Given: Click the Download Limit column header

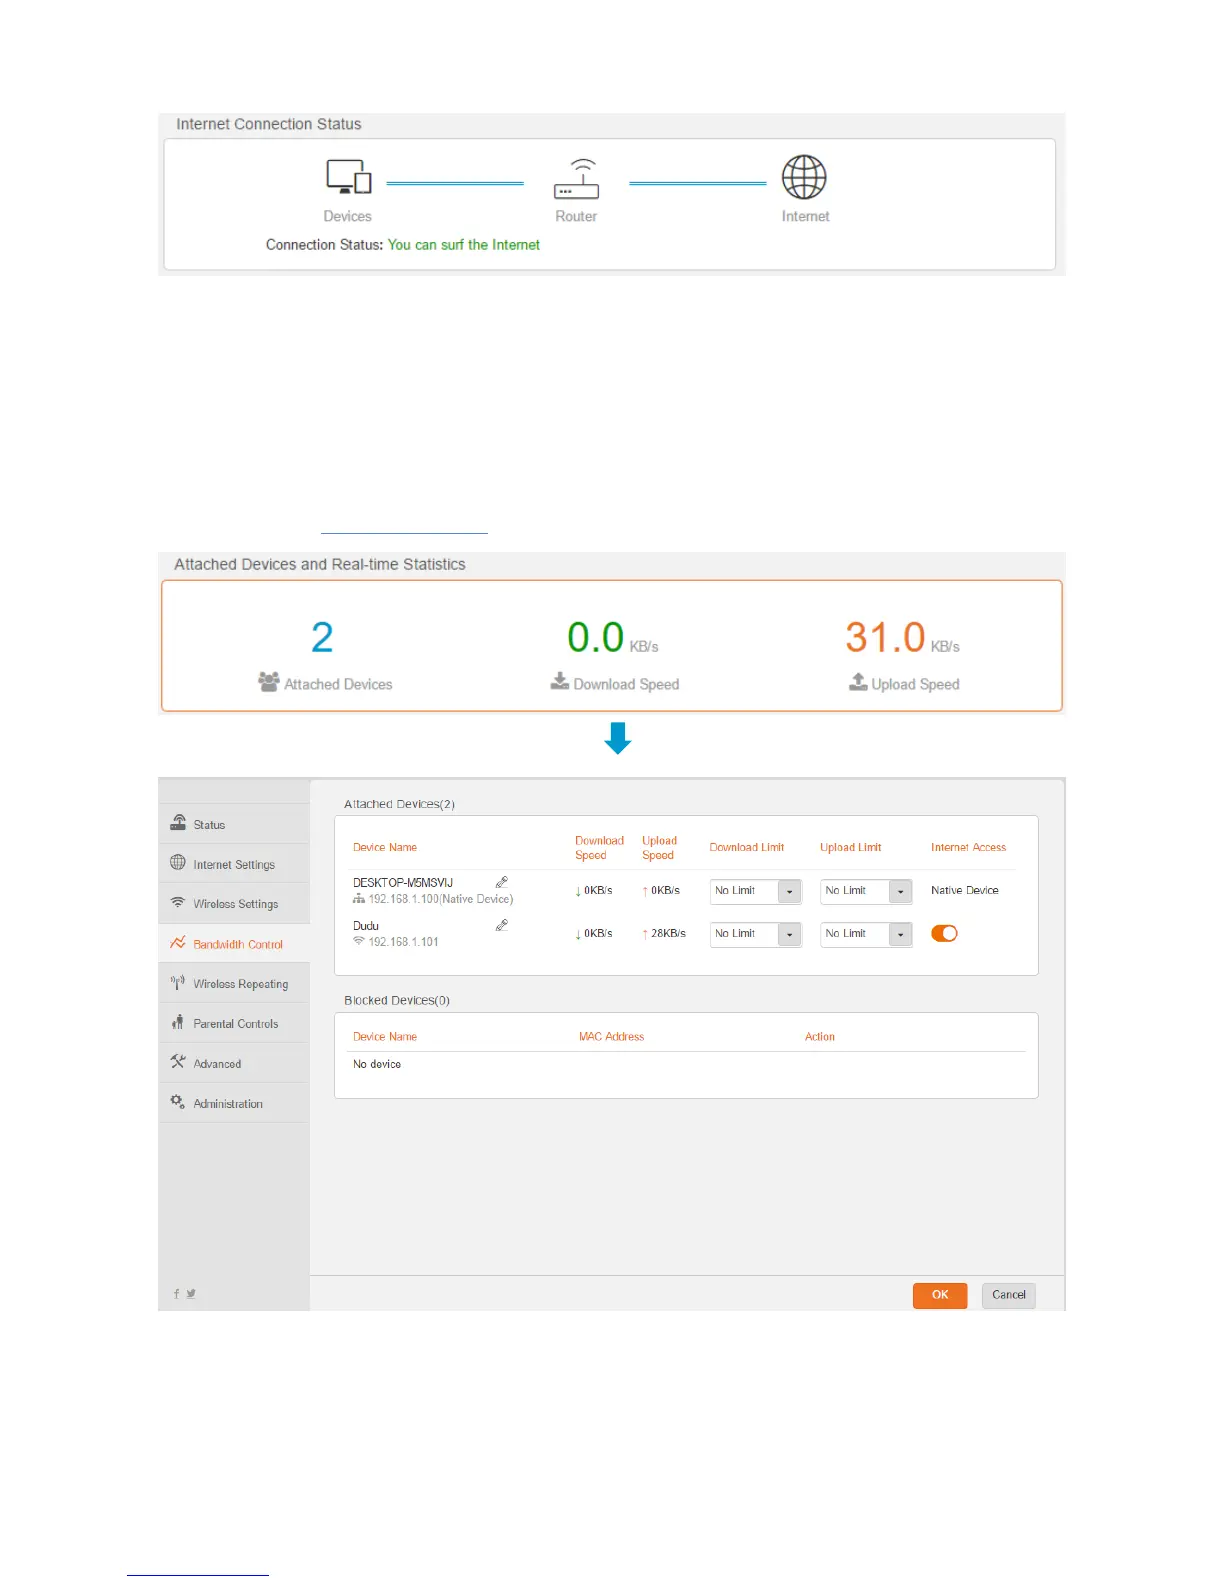Looking at the screenshot, I should [x=747, y=847].
